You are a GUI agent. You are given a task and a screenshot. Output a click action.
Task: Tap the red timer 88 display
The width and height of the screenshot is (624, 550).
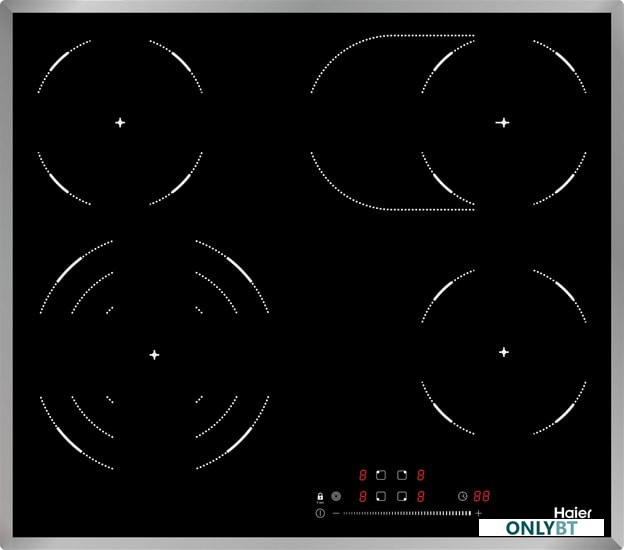pyautogui.click(x=481, y=495)
